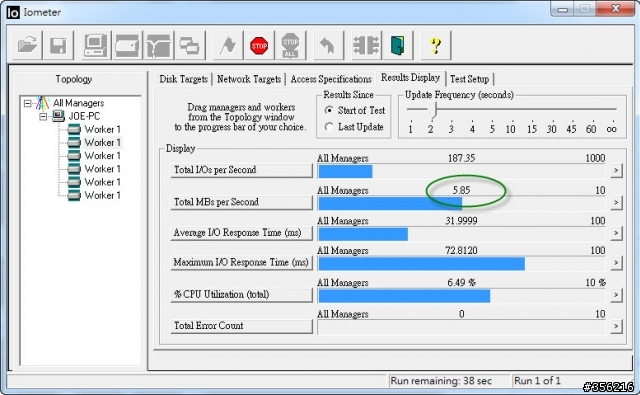The width and height of the screenshot is (640, 395).
Task: Click the Stop All tests icon
Action: [x=290, y=45]
